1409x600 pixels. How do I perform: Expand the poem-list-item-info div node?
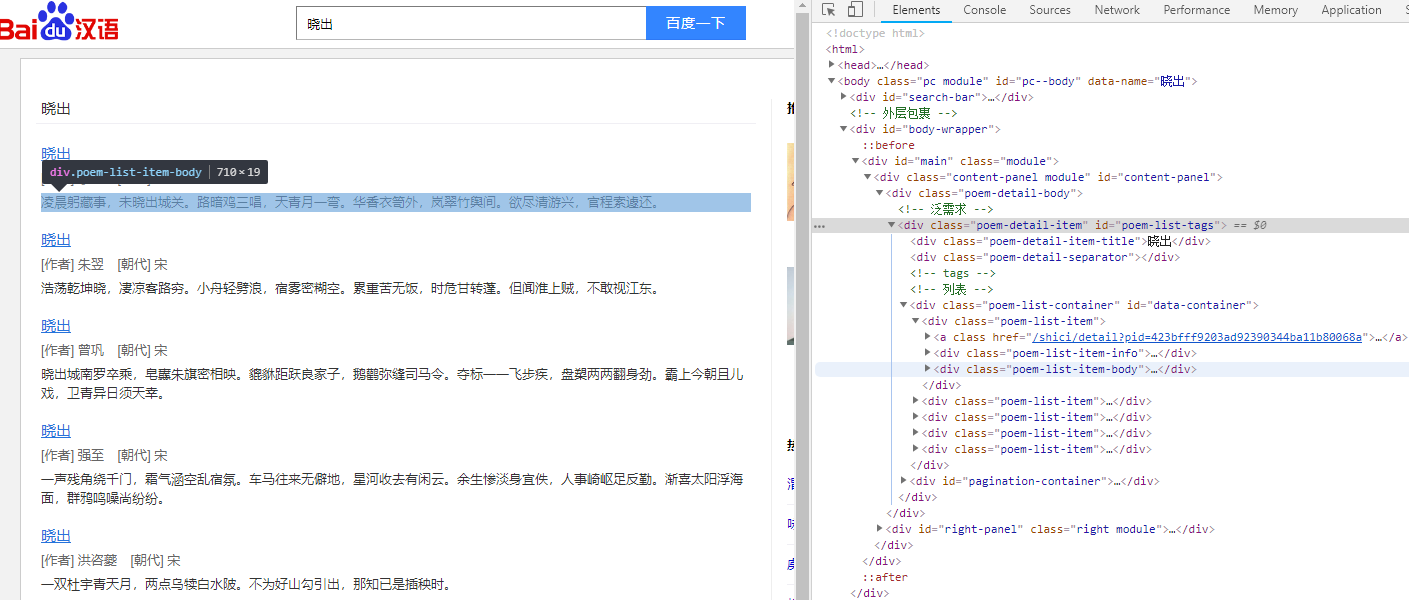[x=928, y=353]
